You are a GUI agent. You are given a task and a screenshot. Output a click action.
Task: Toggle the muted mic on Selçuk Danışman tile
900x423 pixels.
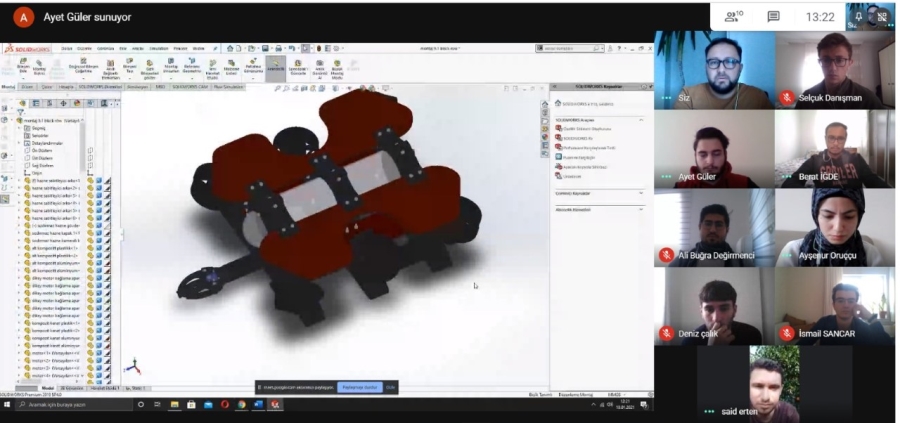pyautogui.click(x=787, y=98)
